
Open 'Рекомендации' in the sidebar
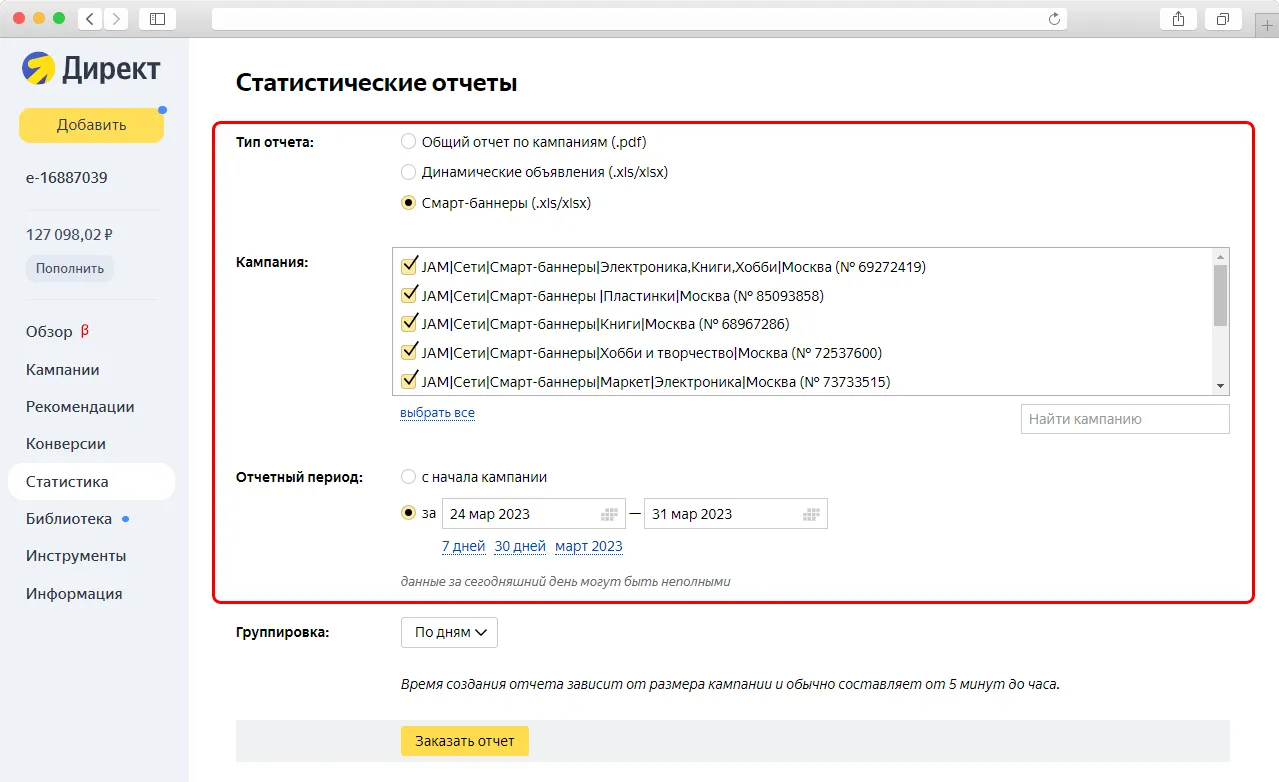(x=80, y=407)
